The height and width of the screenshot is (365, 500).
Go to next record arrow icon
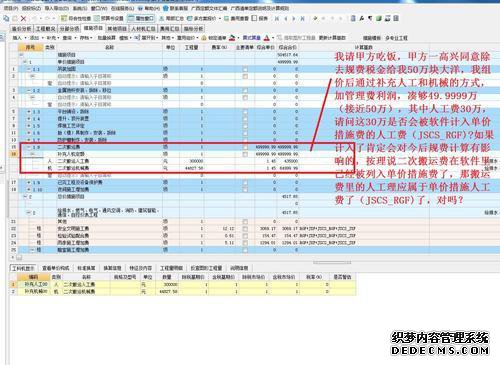point(294,19)
